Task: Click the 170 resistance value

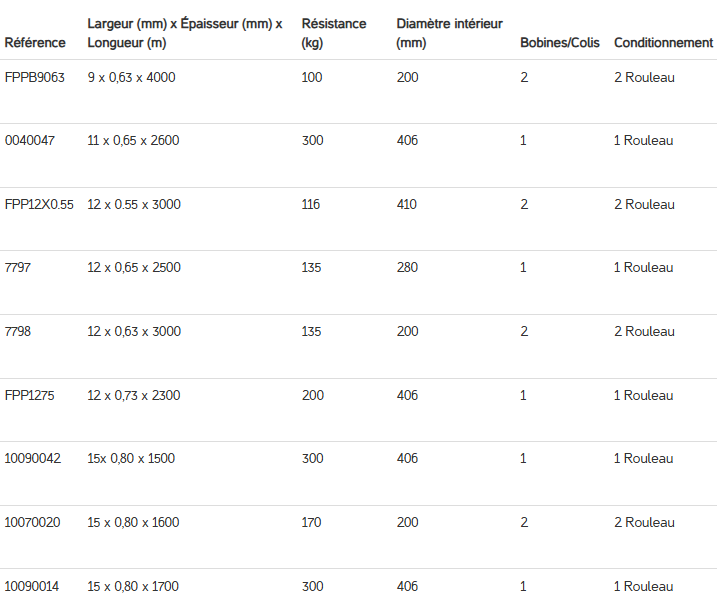Action: (x=312, y=523)
